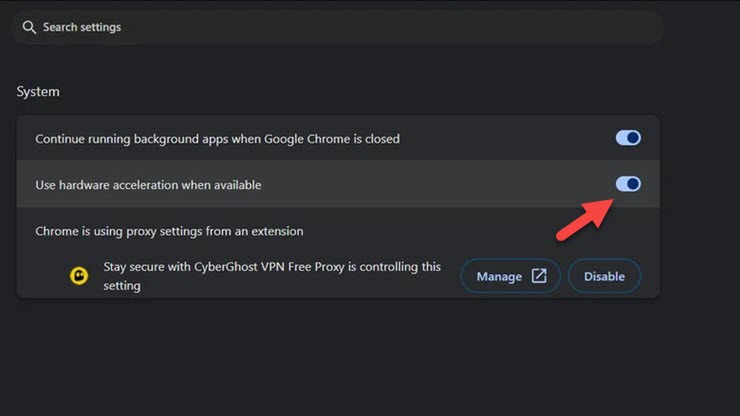Toggle off background apps when Chrome closed

pos(628,138)
